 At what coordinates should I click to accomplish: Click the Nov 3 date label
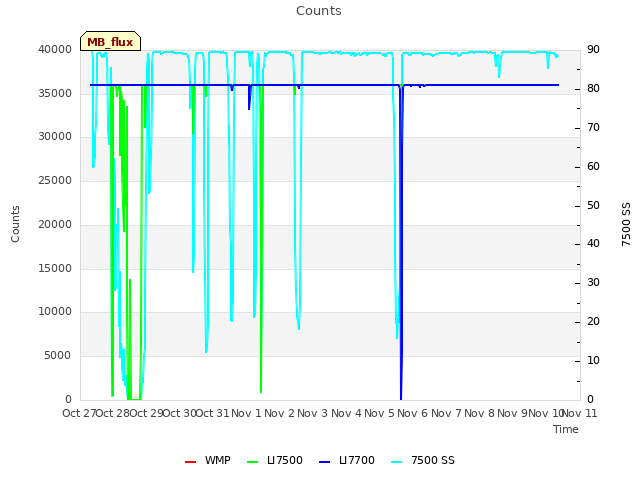pyautogui.click(x=313, y=413)
